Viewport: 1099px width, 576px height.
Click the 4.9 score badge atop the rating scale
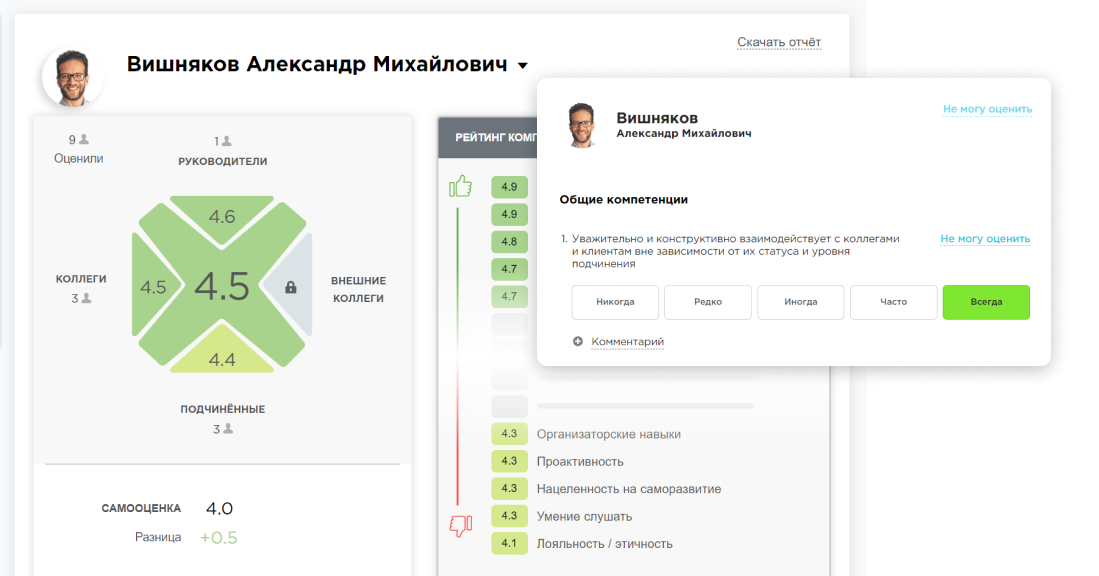click(x=509, y=186)
